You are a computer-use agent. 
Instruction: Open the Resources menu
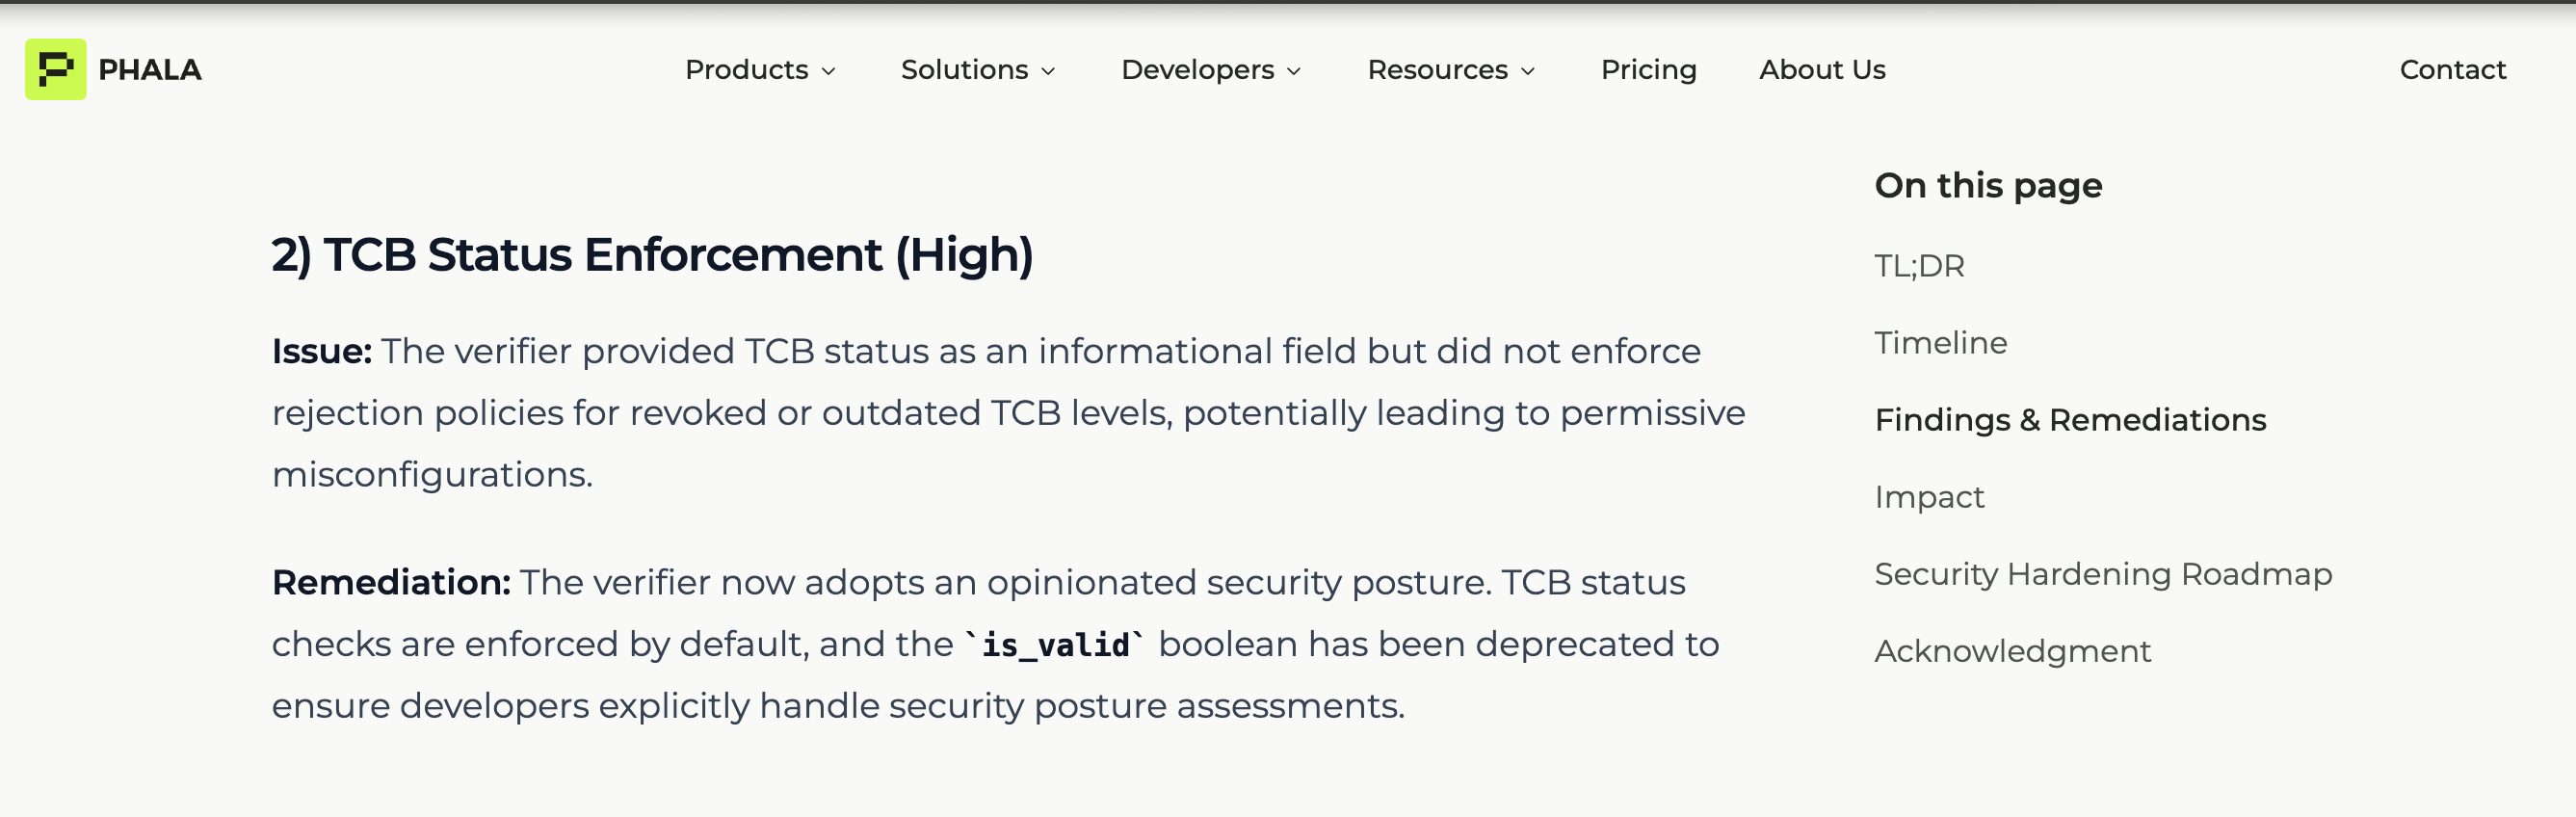point(1437,70)
